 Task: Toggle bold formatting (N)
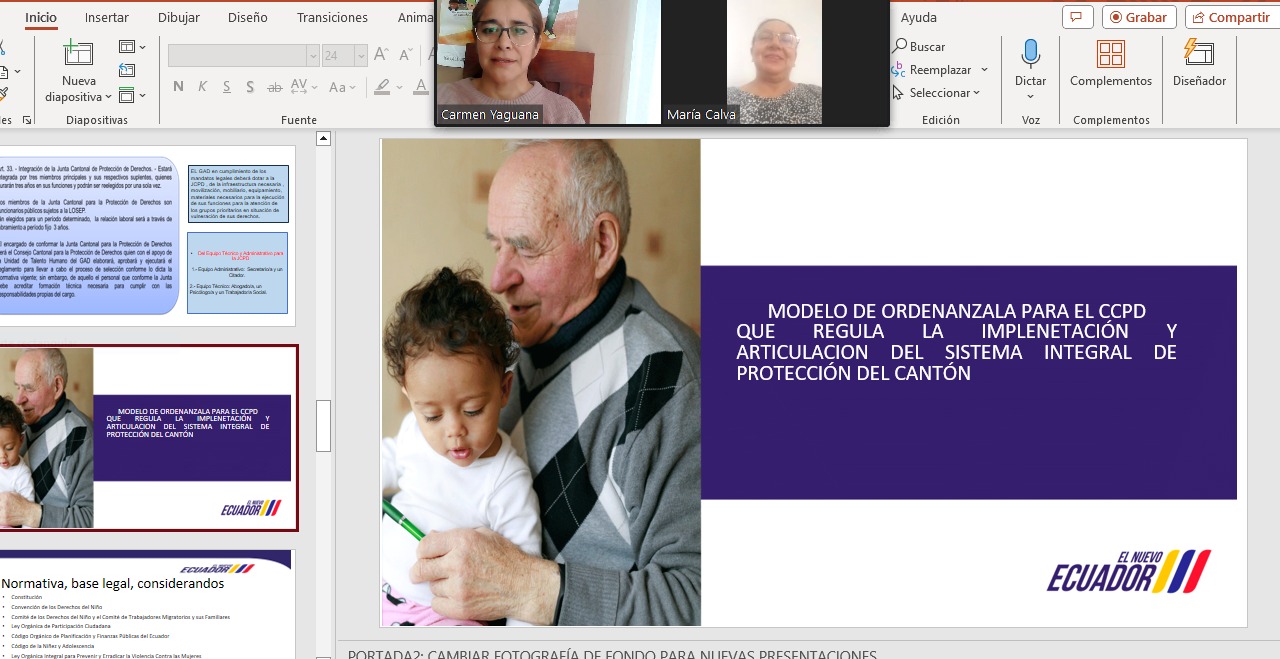click(178, 87)
